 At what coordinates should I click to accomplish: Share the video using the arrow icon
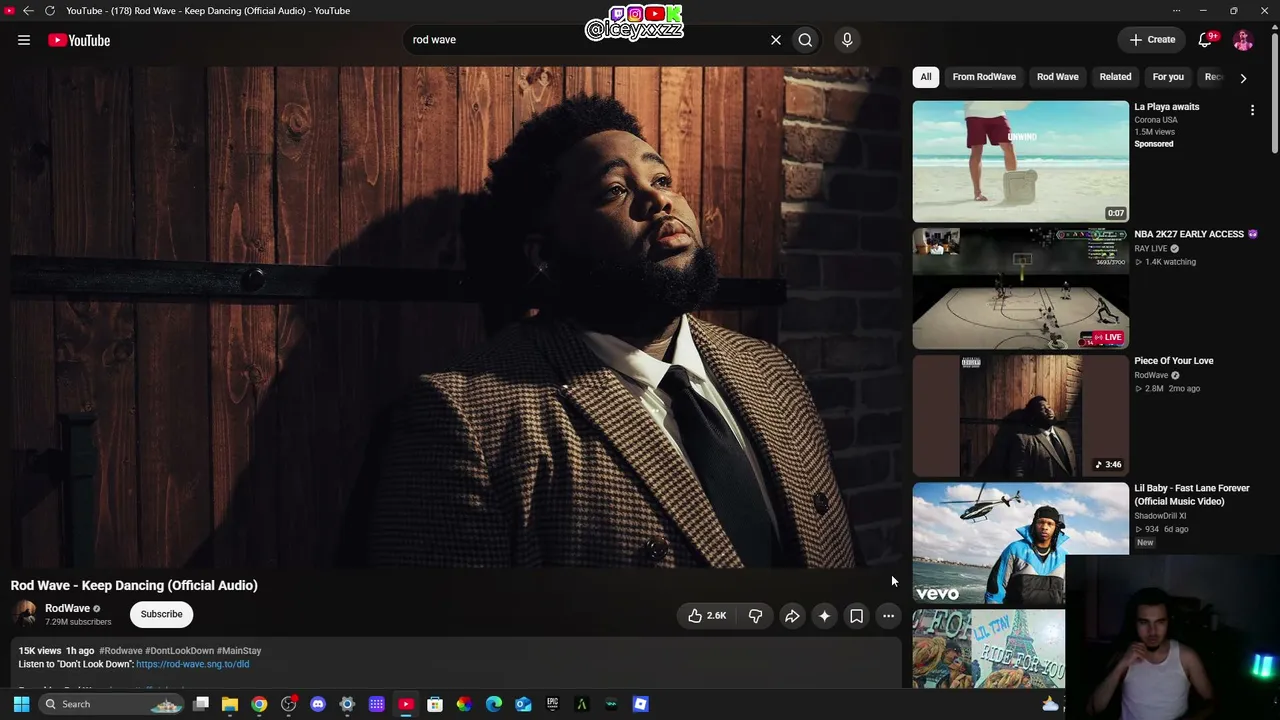tap(792, 616)
